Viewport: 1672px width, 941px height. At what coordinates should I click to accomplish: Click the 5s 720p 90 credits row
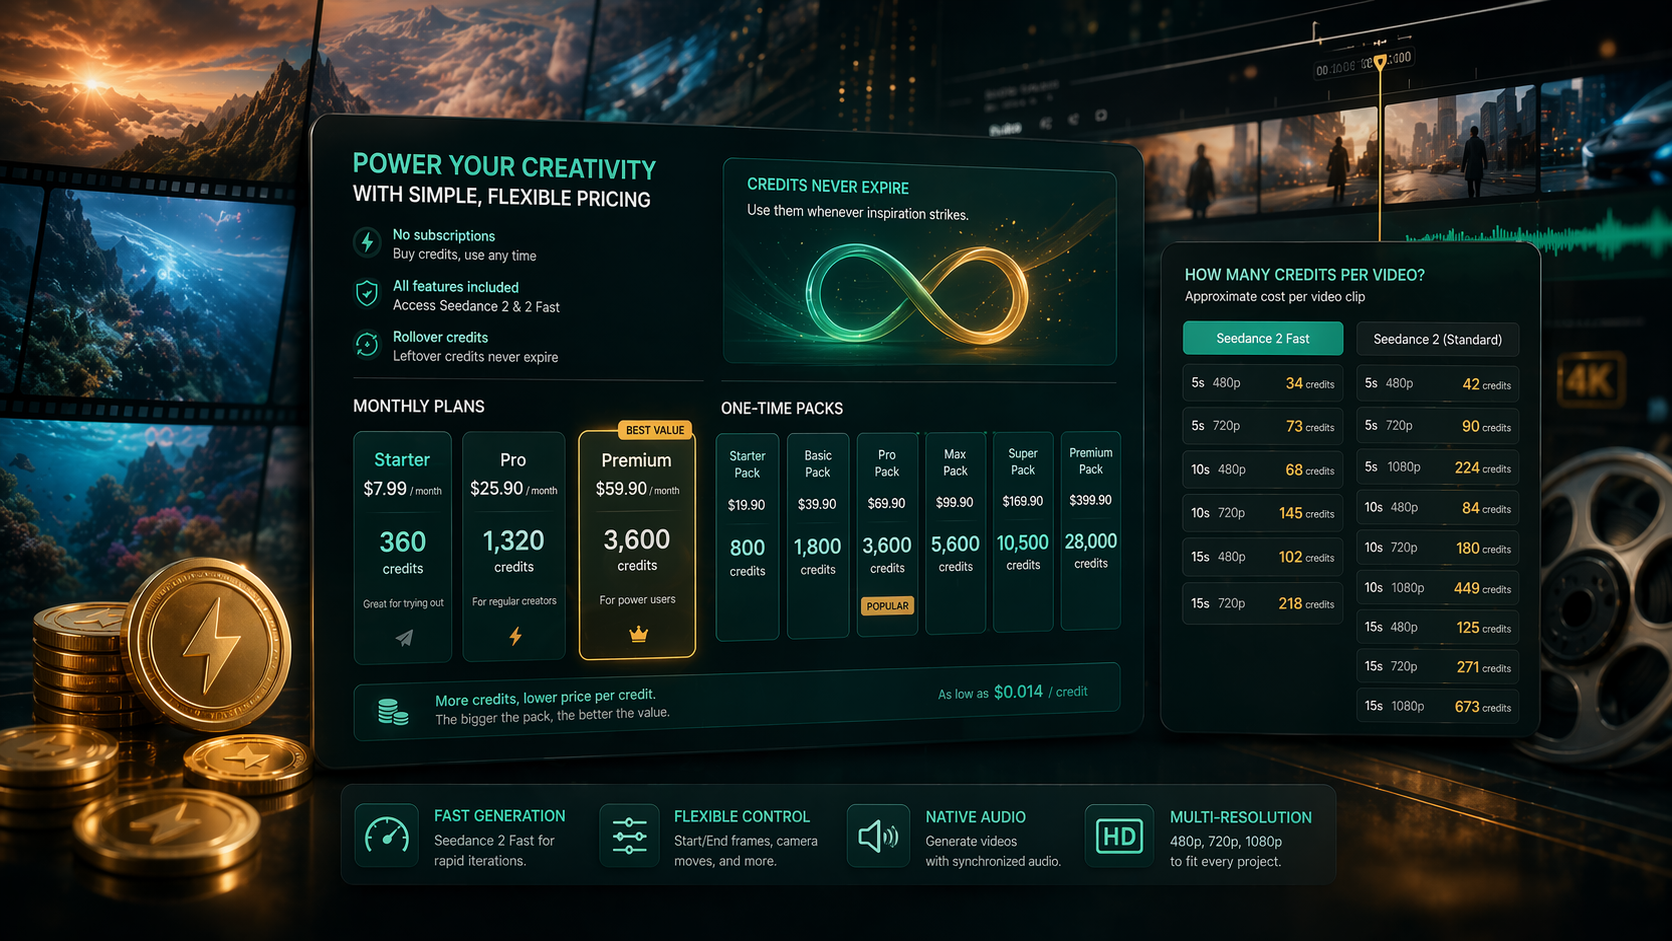pyautogui.click(x=1437, y=426)
